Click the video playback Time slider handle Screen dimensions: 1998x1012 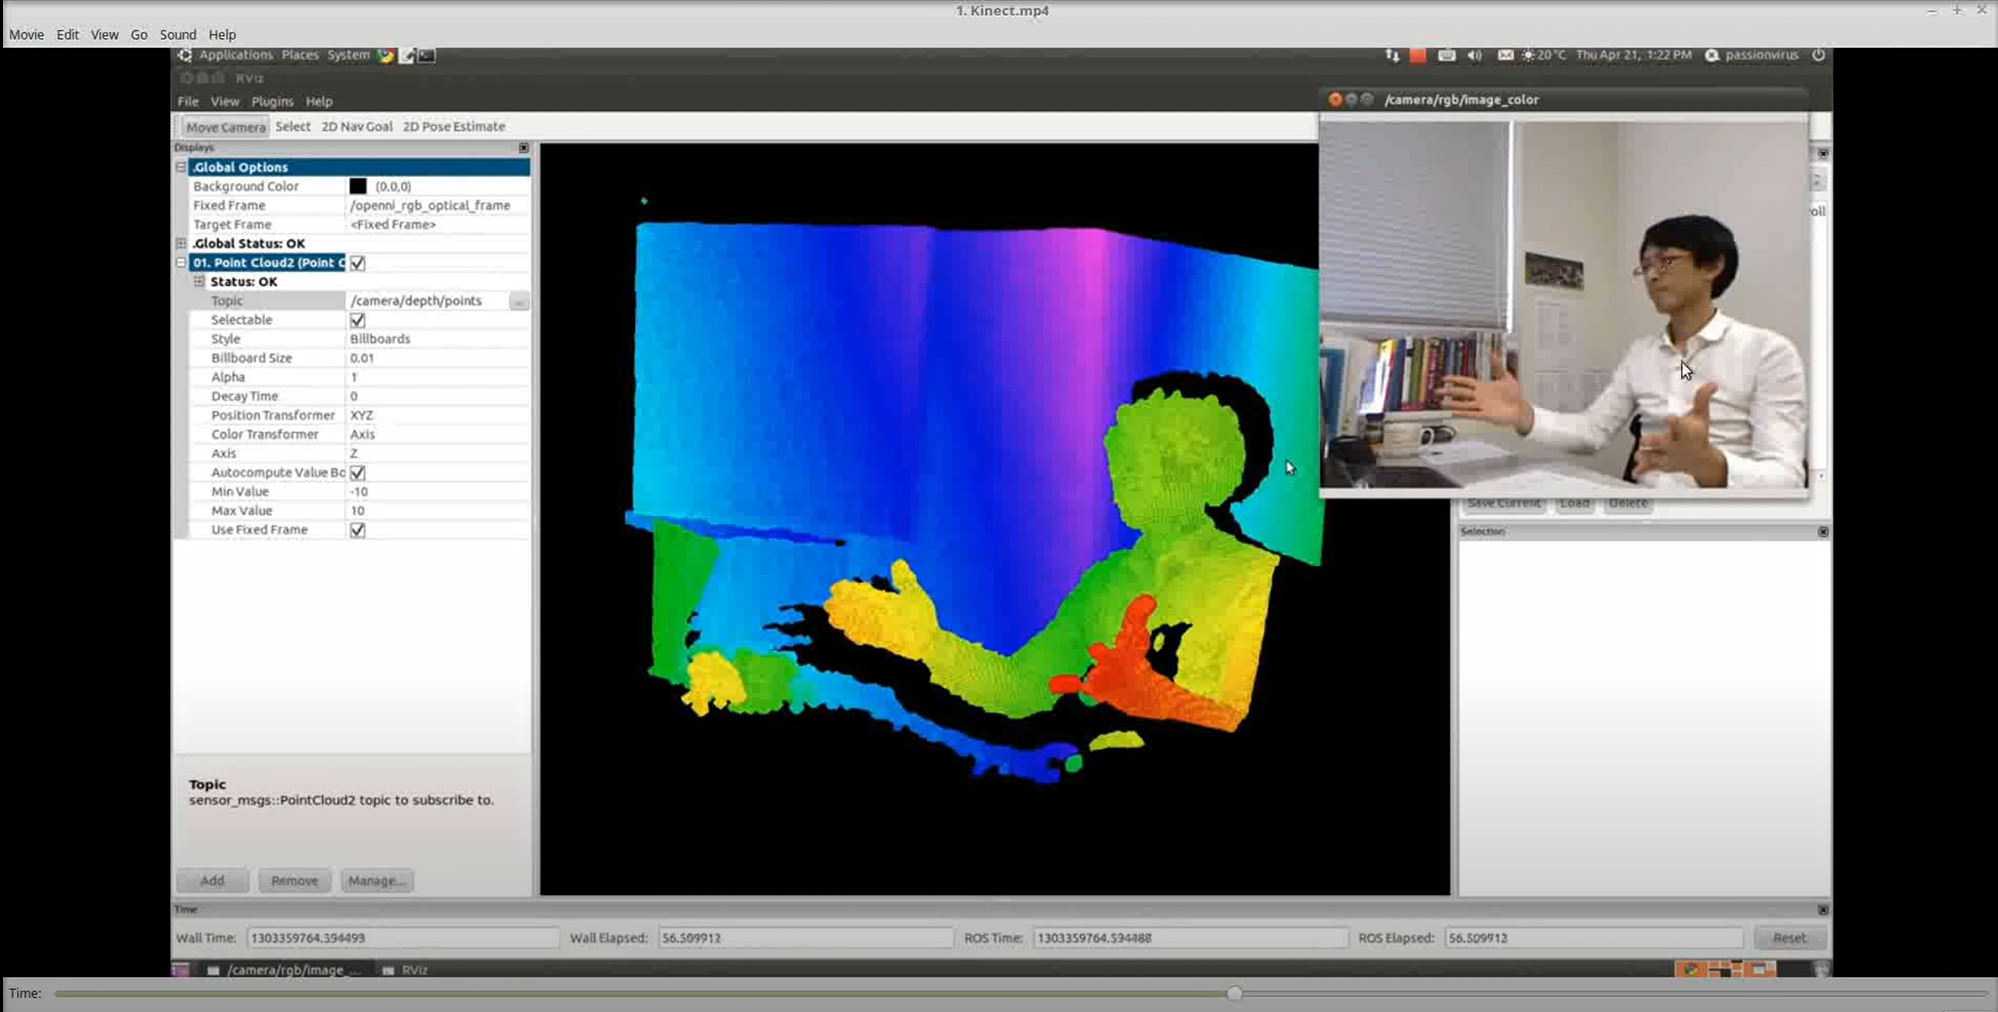coord(1234,993)
